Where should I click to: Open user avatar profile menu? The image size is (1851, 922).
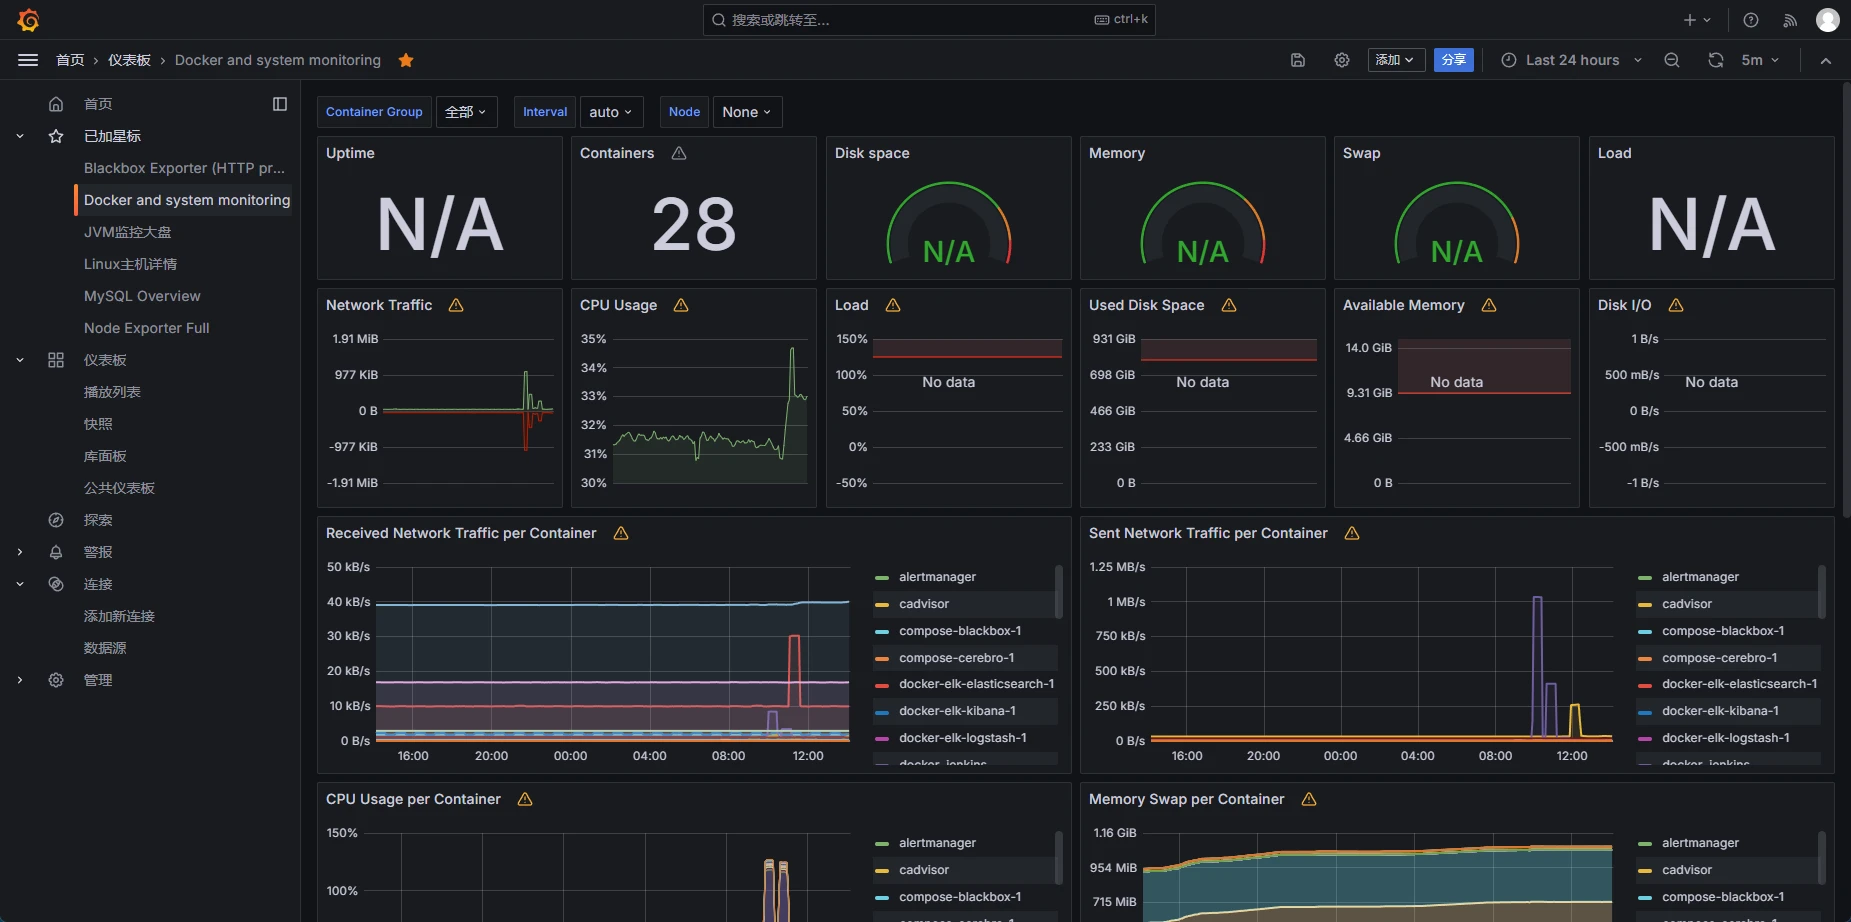point(1828,20)
